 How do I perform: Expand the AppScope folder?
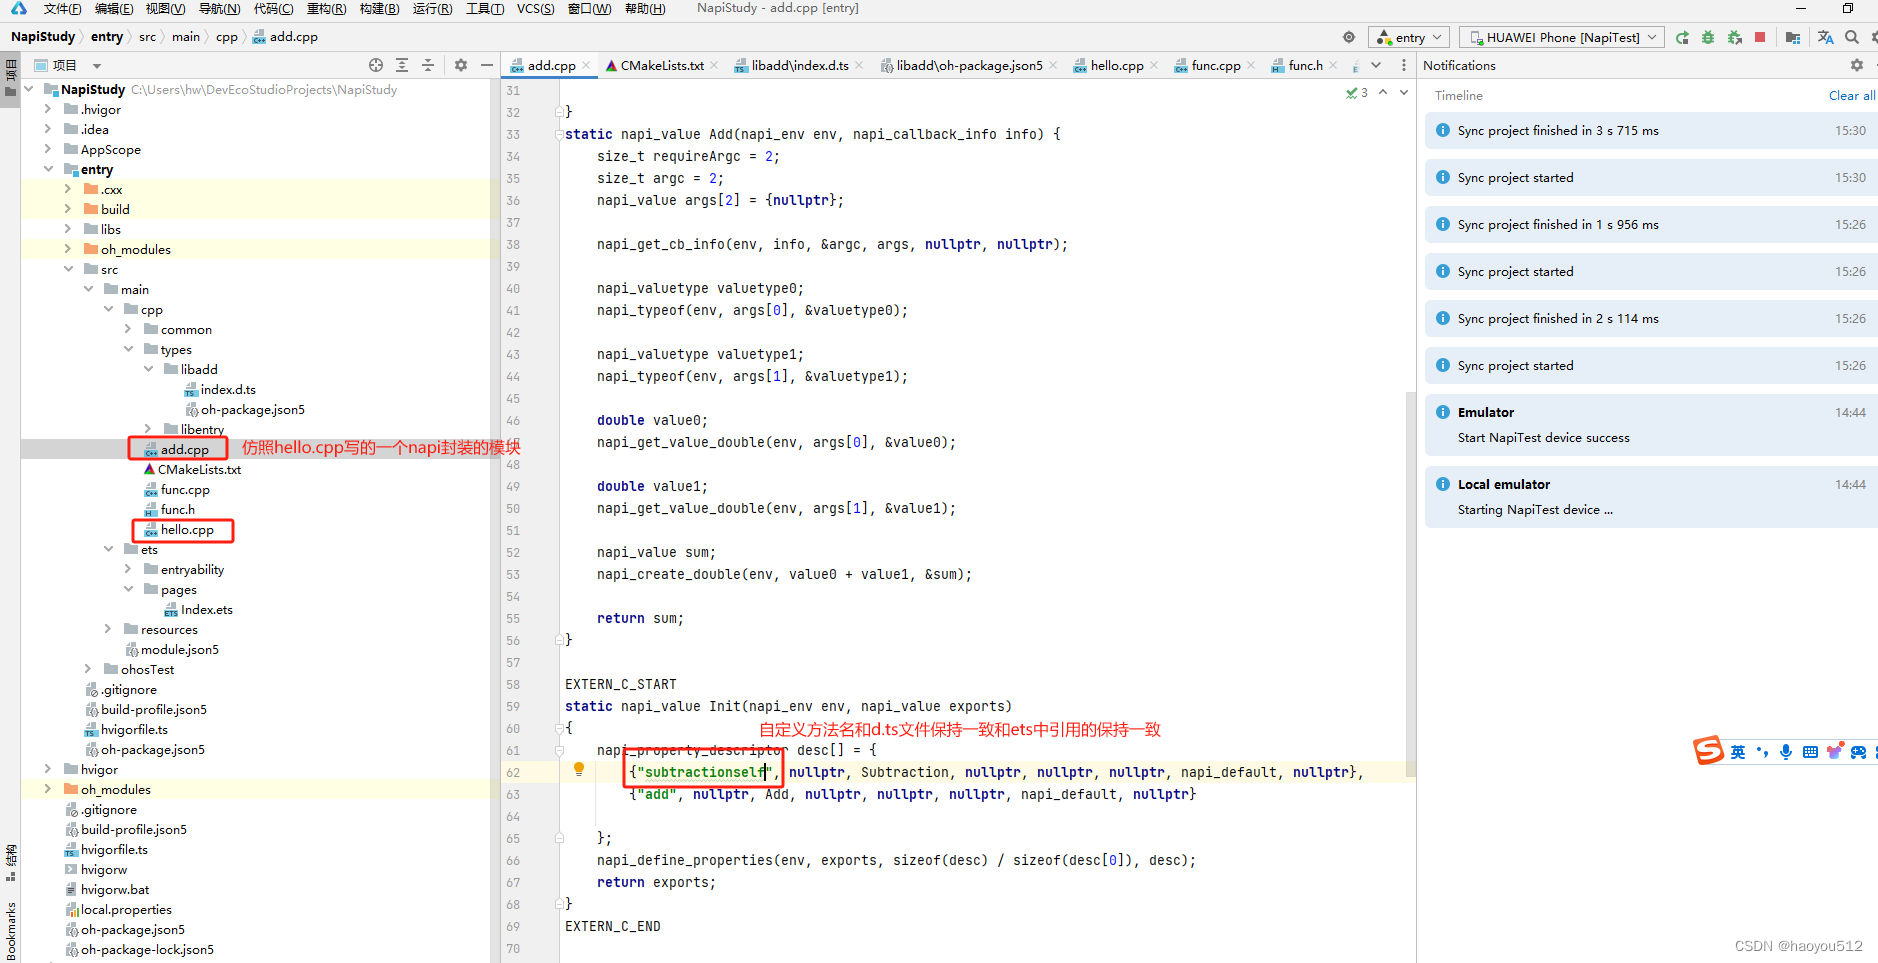point(48,149)
